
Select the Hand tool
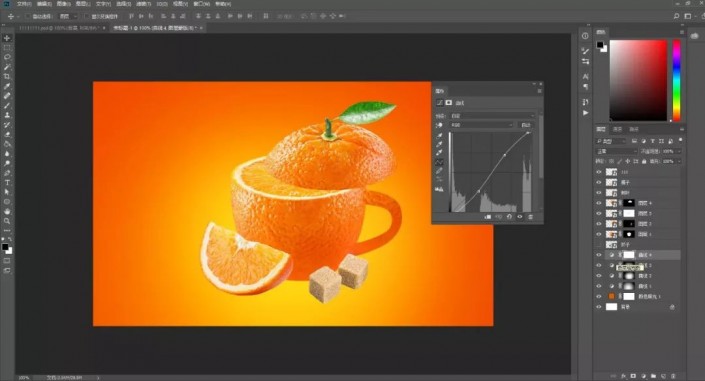point(7,211)
